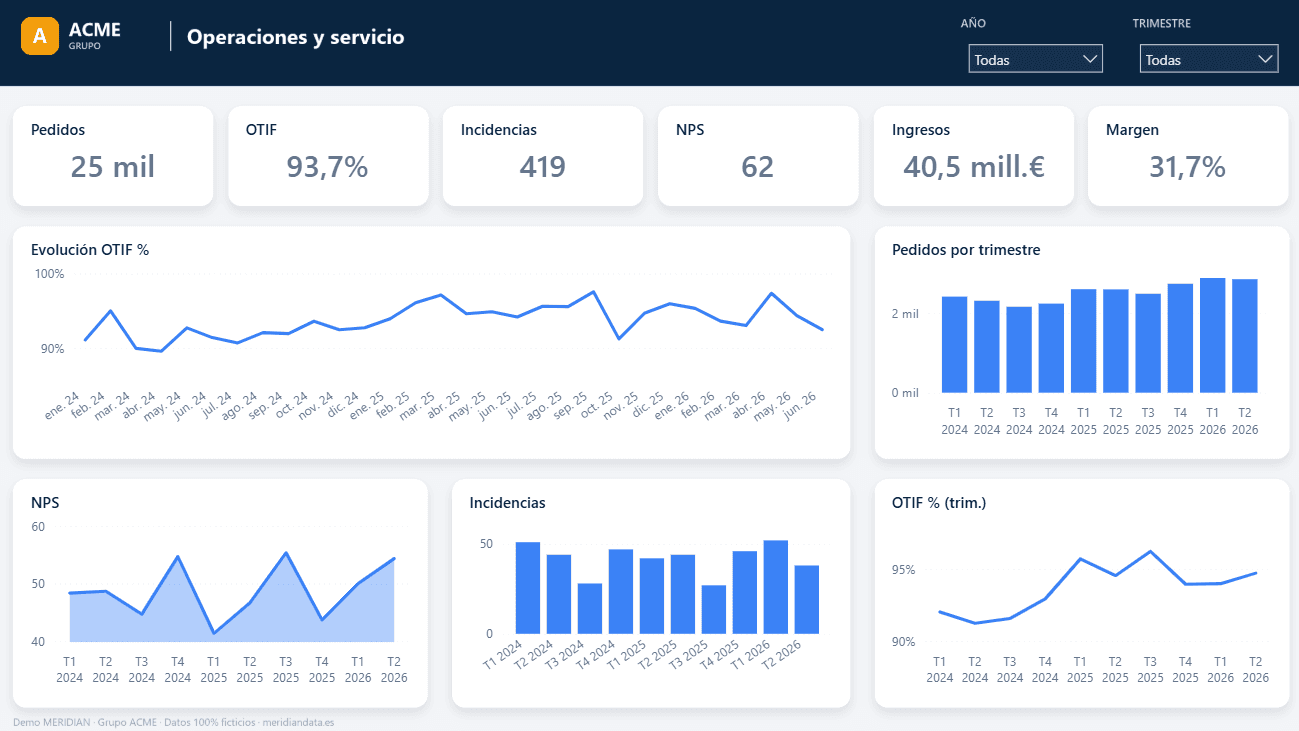
Task: Click the T1 2024 bar in Incidencias chart
Action: 528,588
